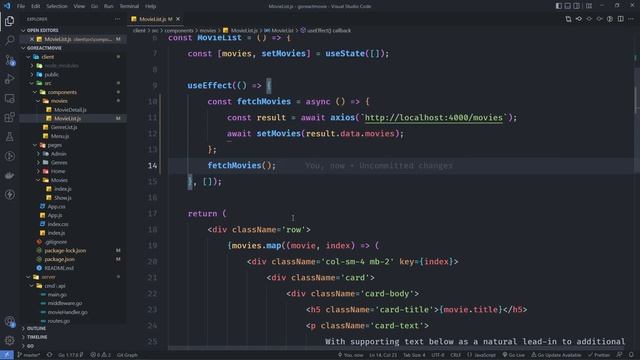640x360 pixels.
Task: Close the MovieList.js editor tab
Action: click(x=178, y=19)
